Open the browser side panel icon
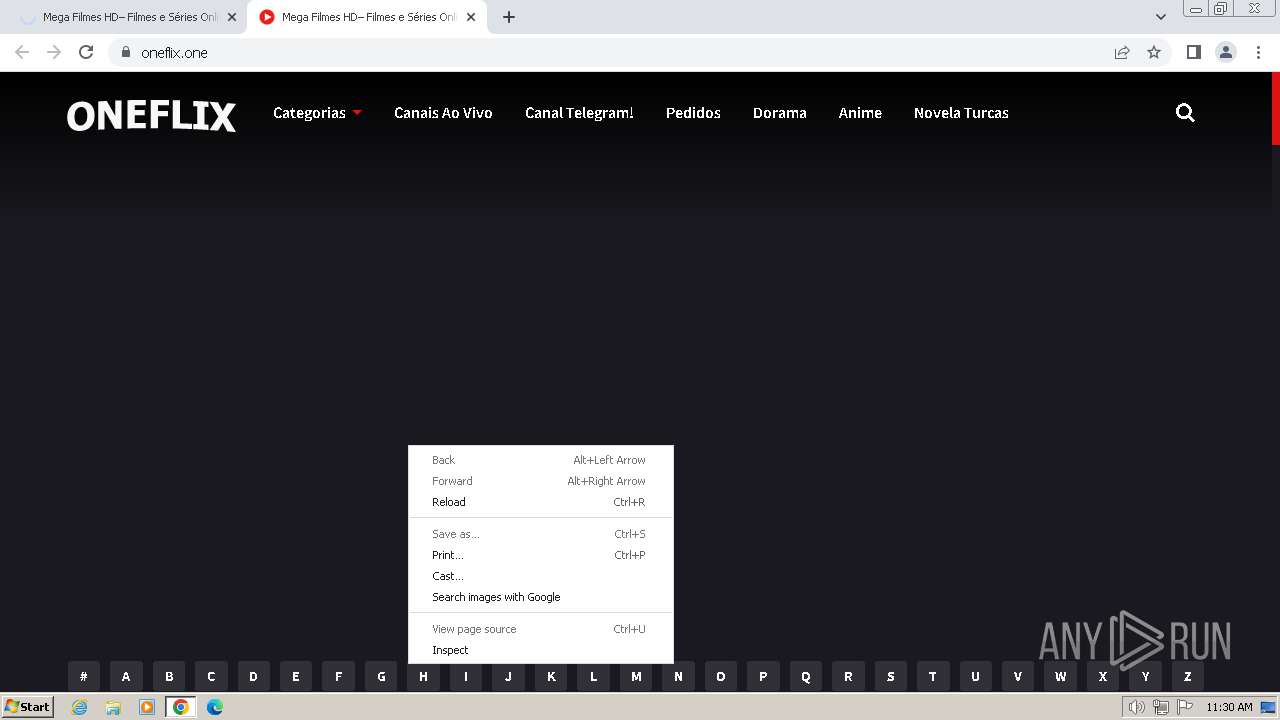Viewport: 1280px width, 720px height. [x=1193, y=52]
